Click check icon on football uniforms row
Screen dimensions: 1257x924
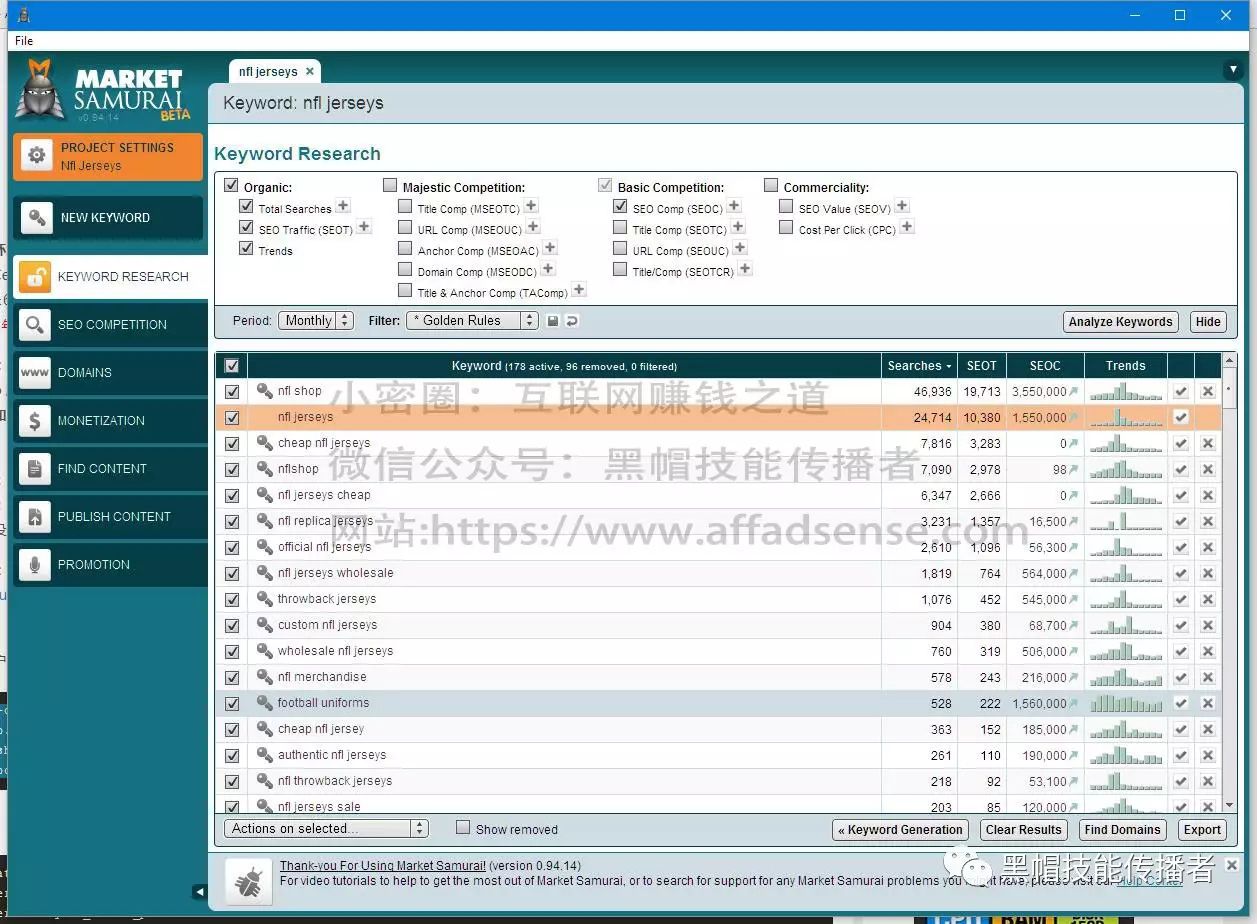1181,704
